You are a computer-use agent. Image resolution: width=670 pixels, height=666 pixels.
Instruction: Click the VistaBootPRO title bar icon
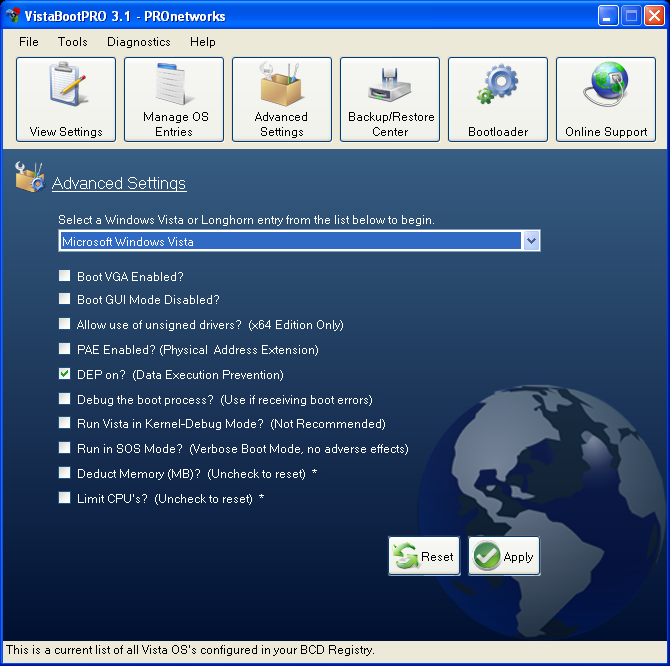pyautogui.click(x=13, y=15)
